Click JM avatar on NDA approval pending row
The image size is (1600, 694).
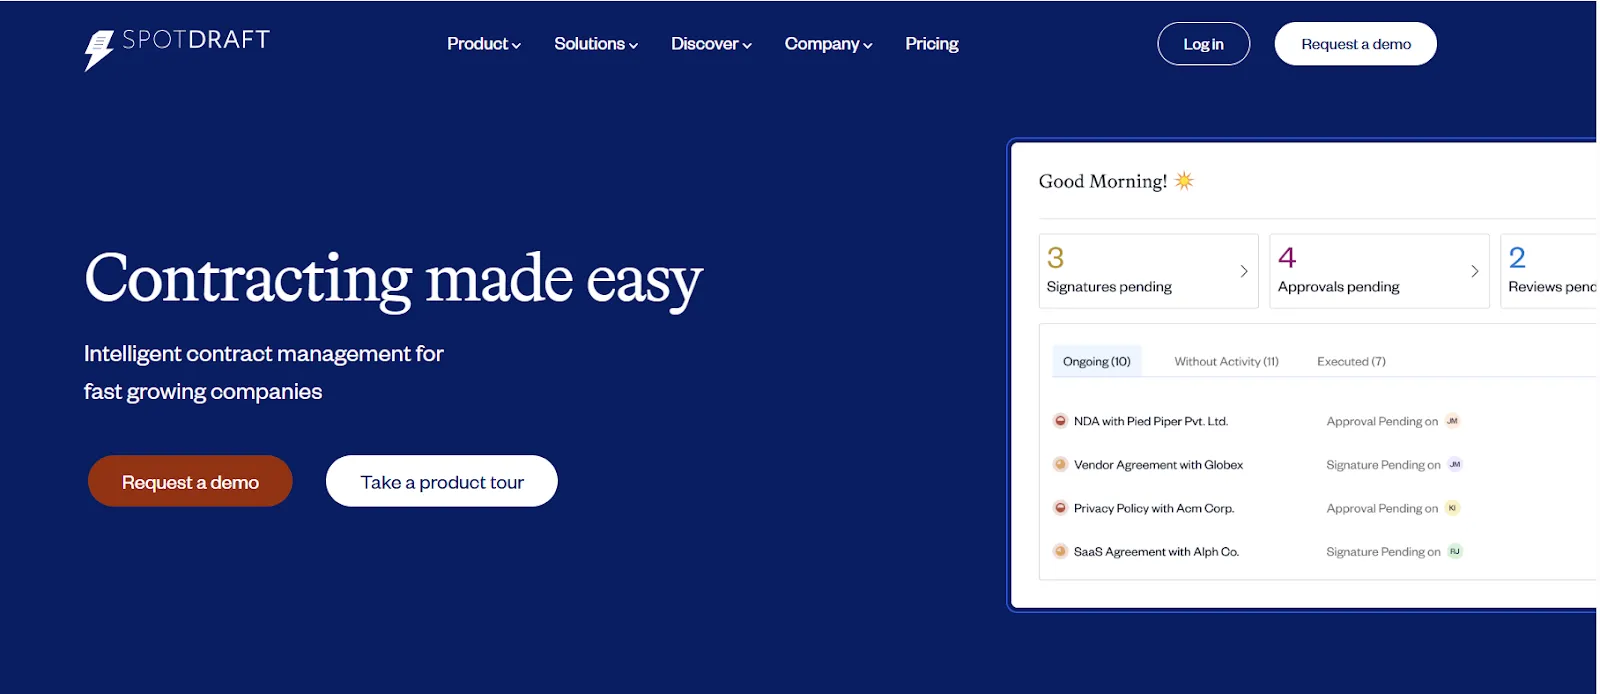[1452, 421]
